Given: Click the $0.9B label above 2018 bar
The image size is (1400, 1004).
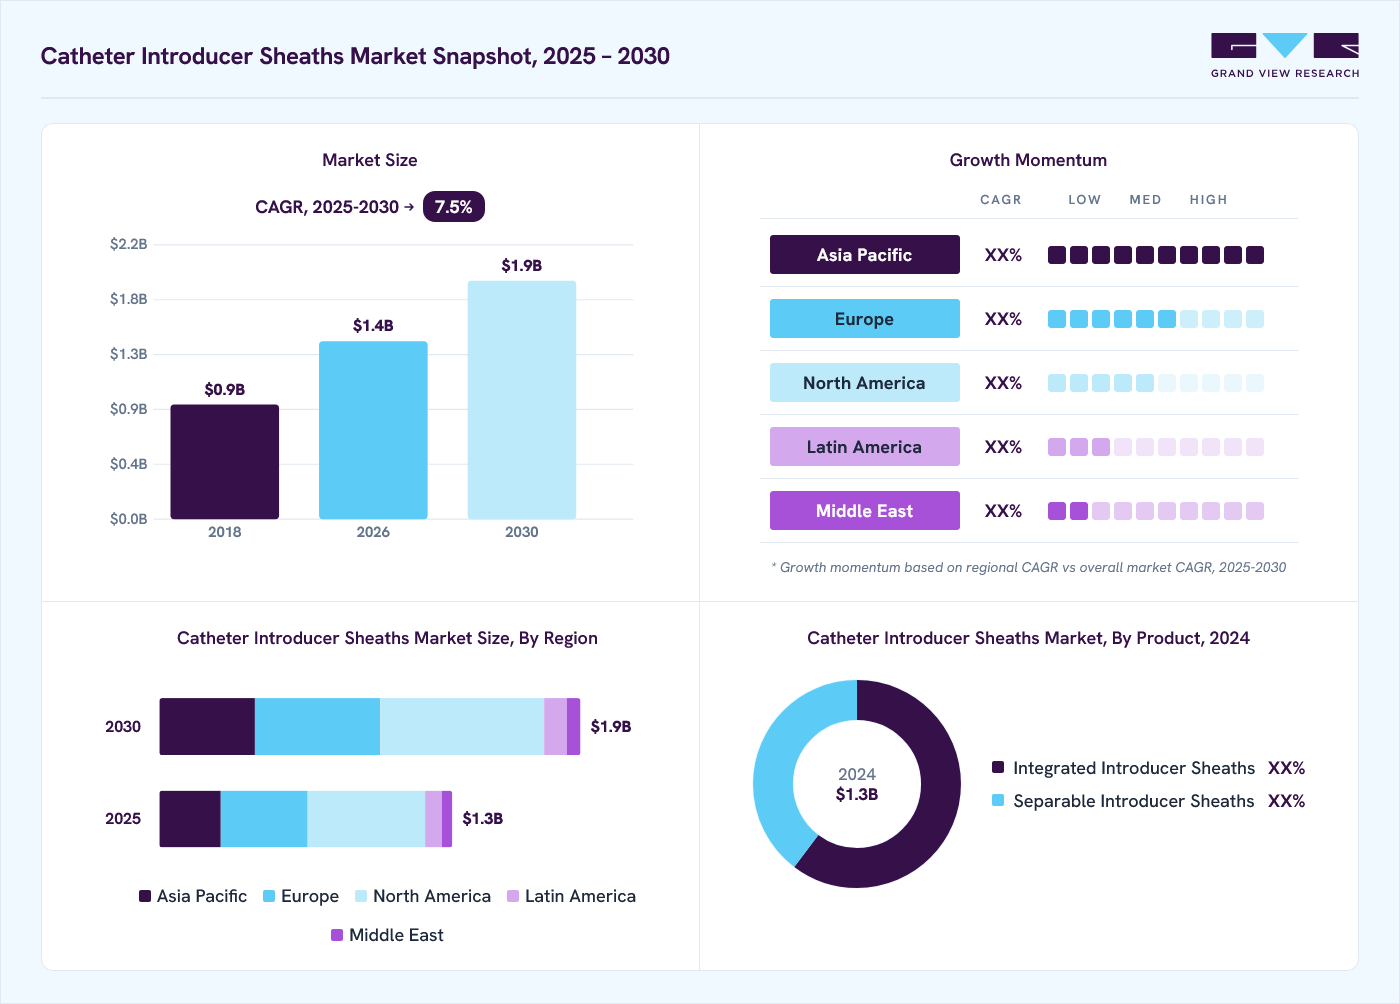Looking at the screenshot, I should pyautogui.click(x=225, y=390).
